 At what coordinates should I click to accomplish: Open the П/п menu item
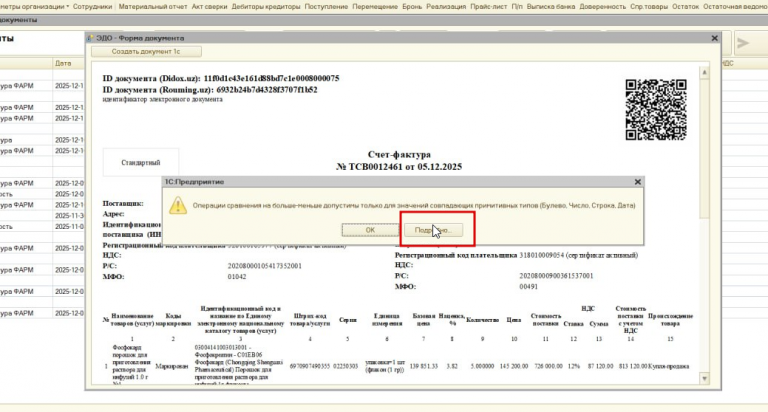[x=517, y=6]
